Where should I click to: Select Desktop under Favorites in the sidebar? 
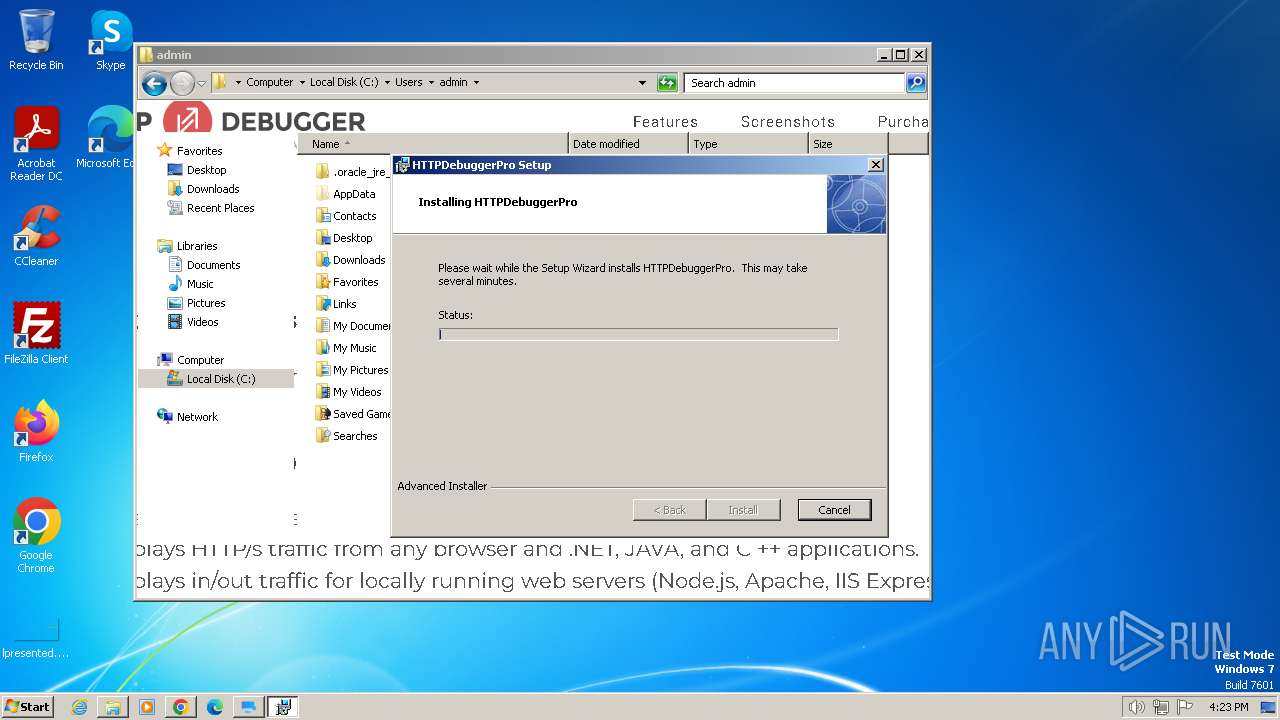pyautogui.click(x=197, y=170)
